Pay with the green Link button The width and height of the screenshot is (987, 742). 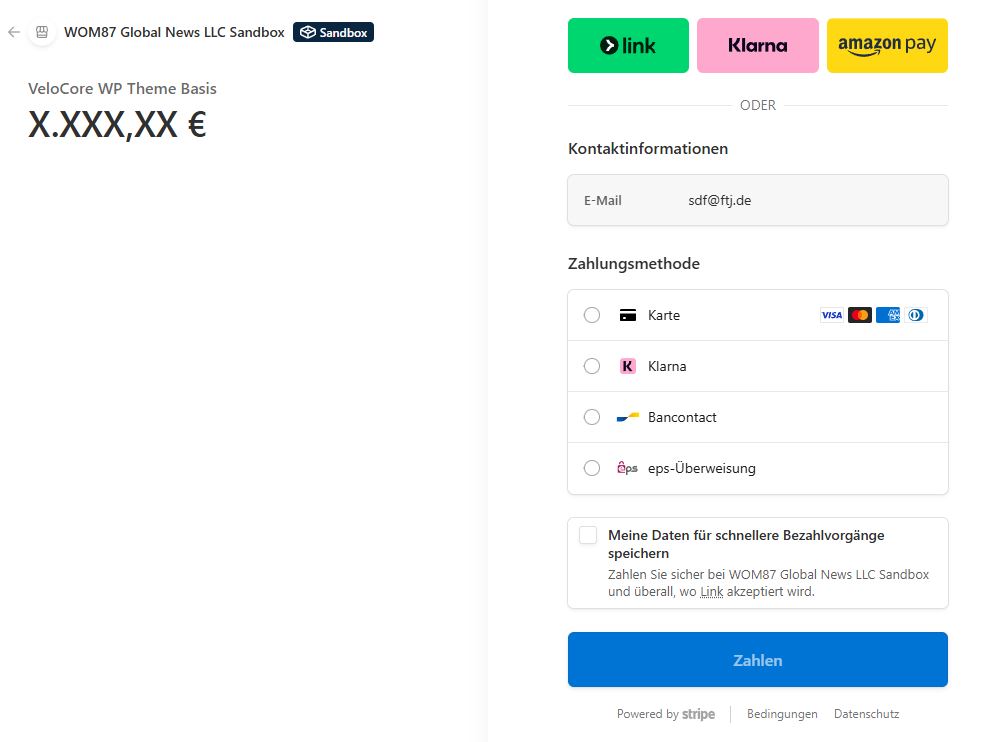pos(628,45)
